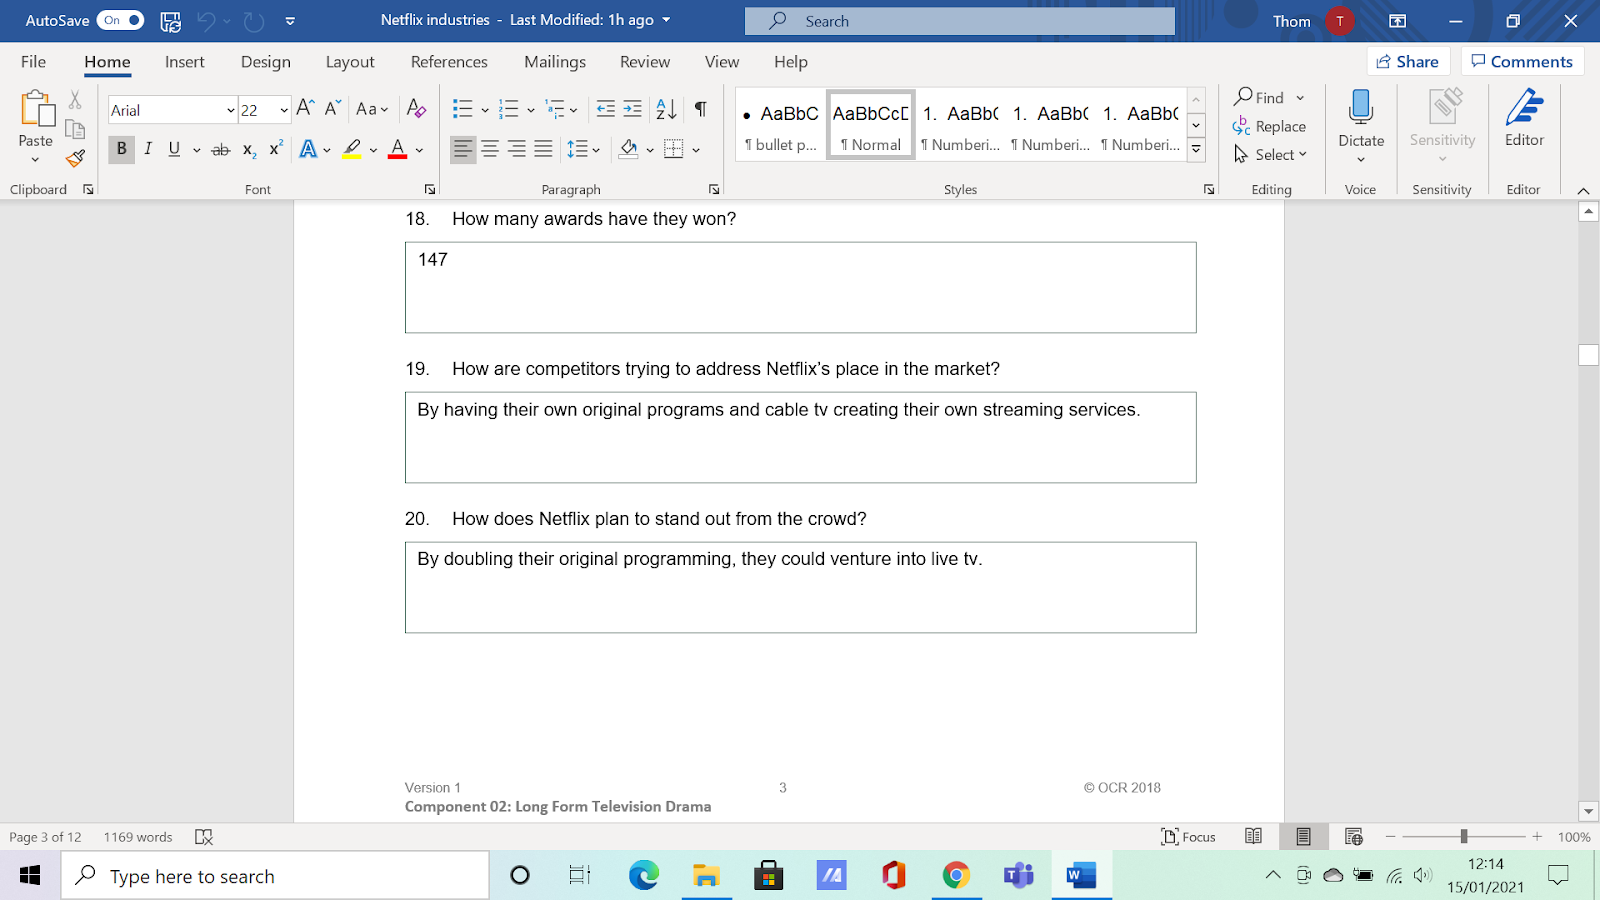Open the font color dropdown arrow
The image size is (1600, 900).
click(419, 150)
